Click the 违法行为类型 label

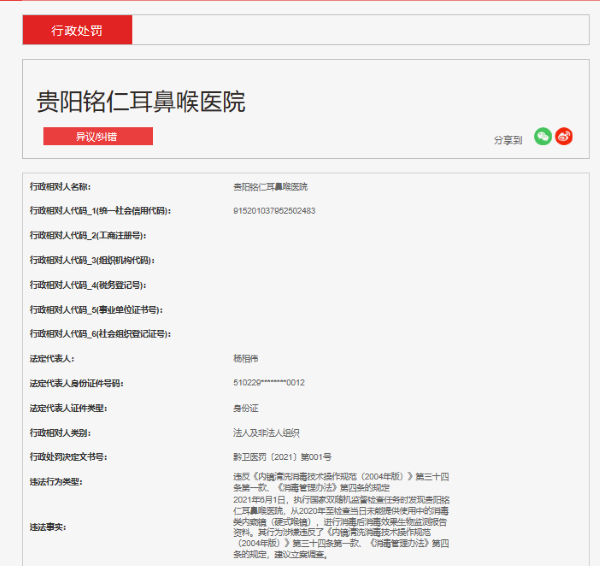pos(56,482)
